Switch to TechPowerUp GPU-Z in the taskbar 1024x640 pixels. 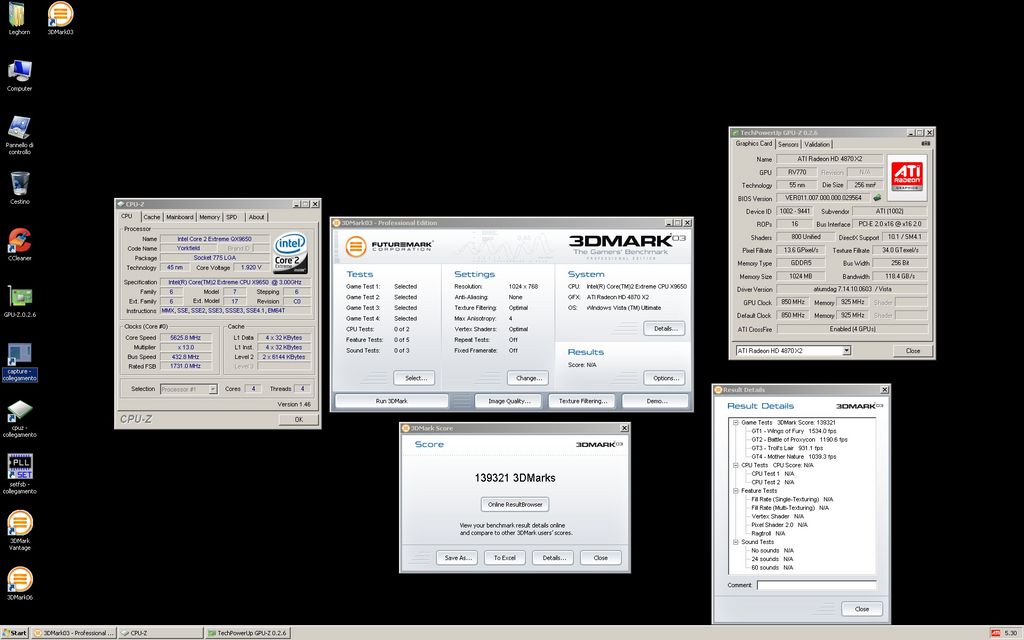(248, 633)
